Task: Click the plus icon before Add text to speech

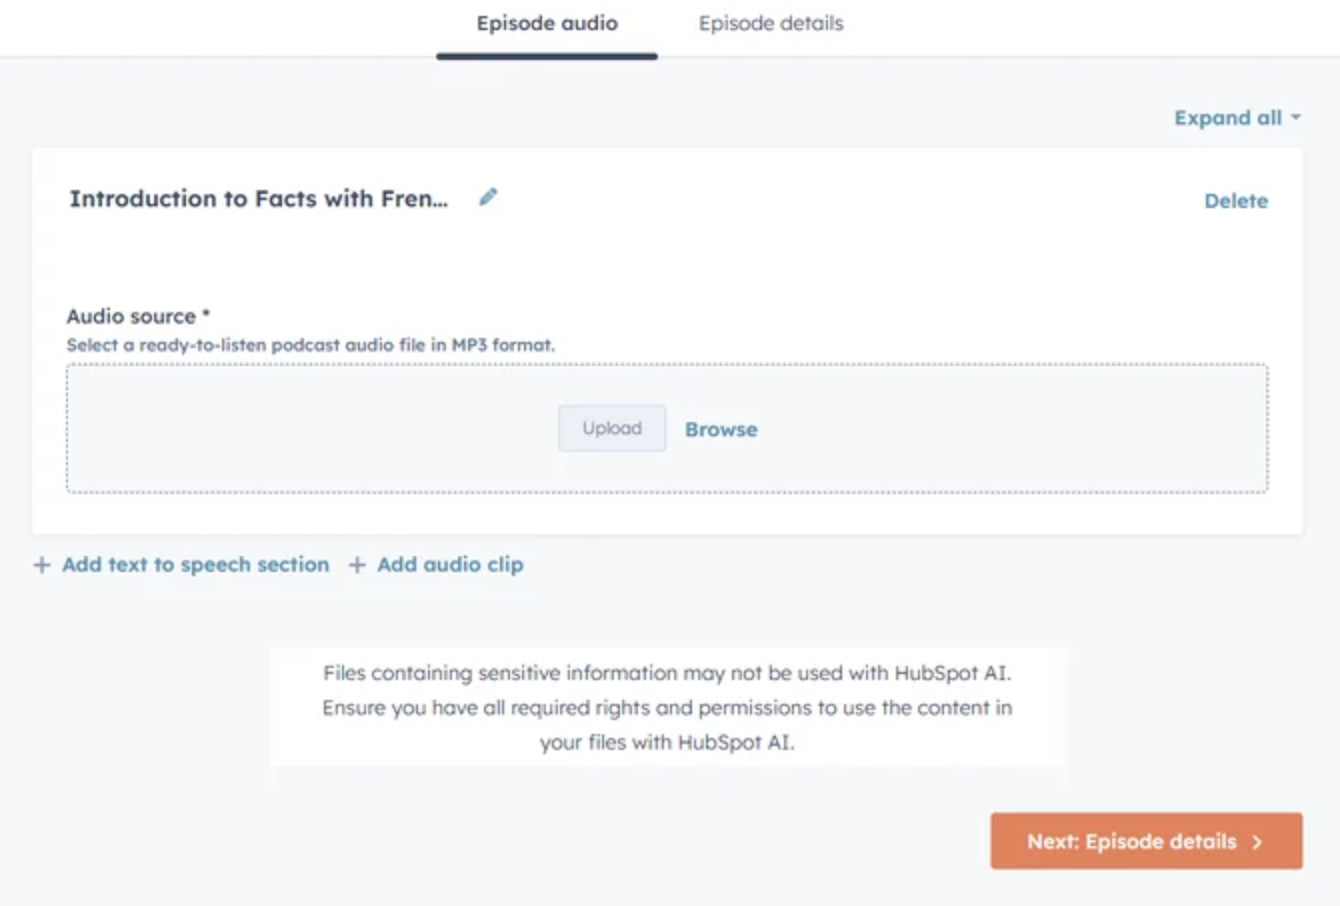Action: click(x=41, y=564)
